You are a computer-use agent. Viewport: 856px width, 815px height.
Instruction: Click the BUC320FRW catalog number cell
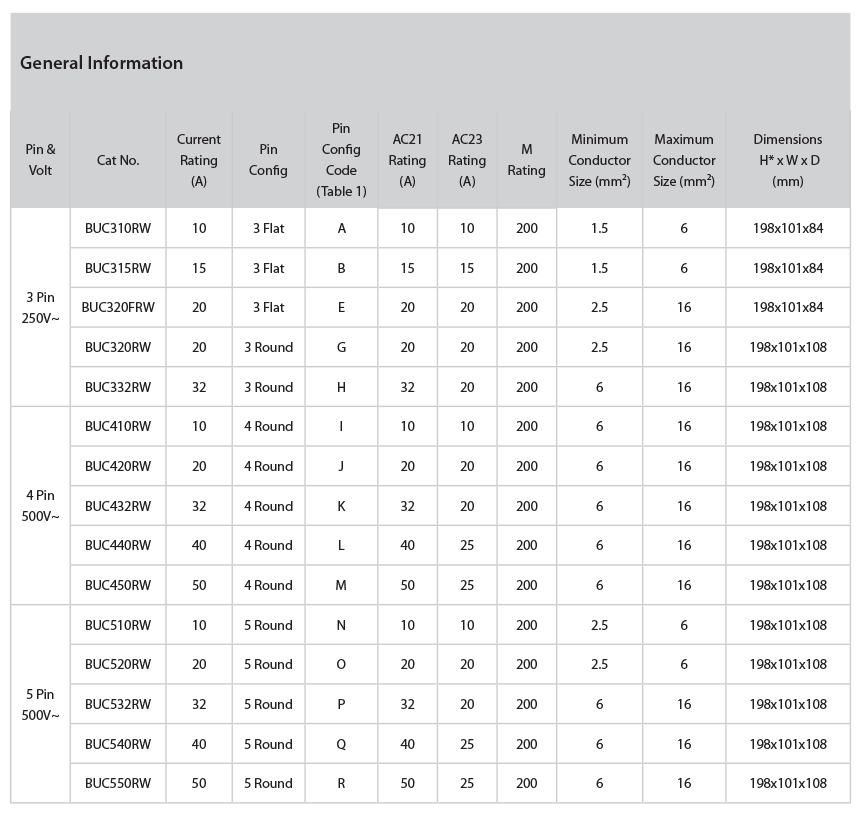(118, 307)
